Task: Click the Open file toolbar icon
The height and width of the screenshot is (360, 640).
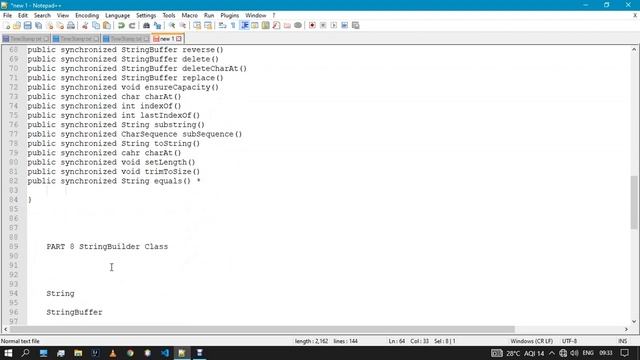Action: pyautogui.click(x=17, y=25)
